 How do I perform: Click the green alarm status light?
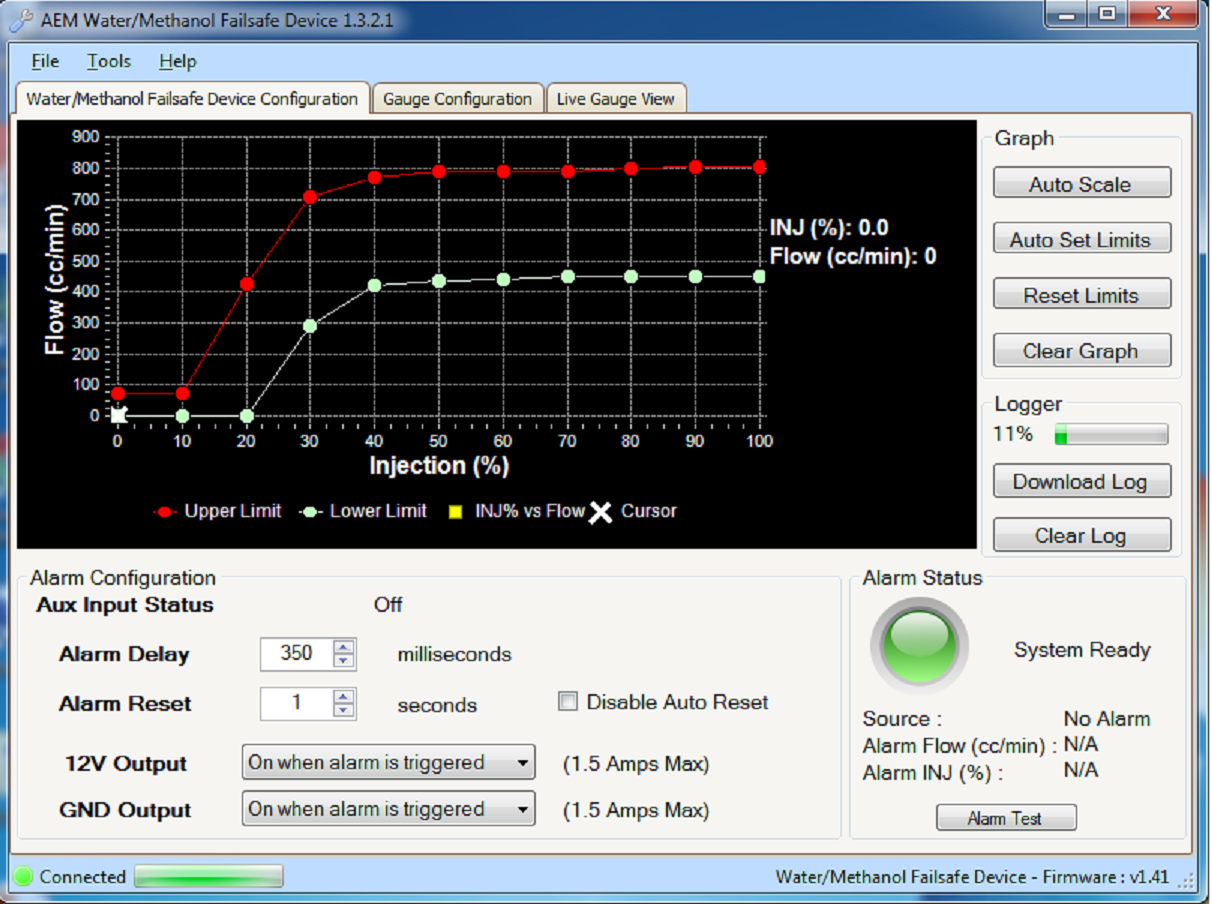tap(919, 646)
